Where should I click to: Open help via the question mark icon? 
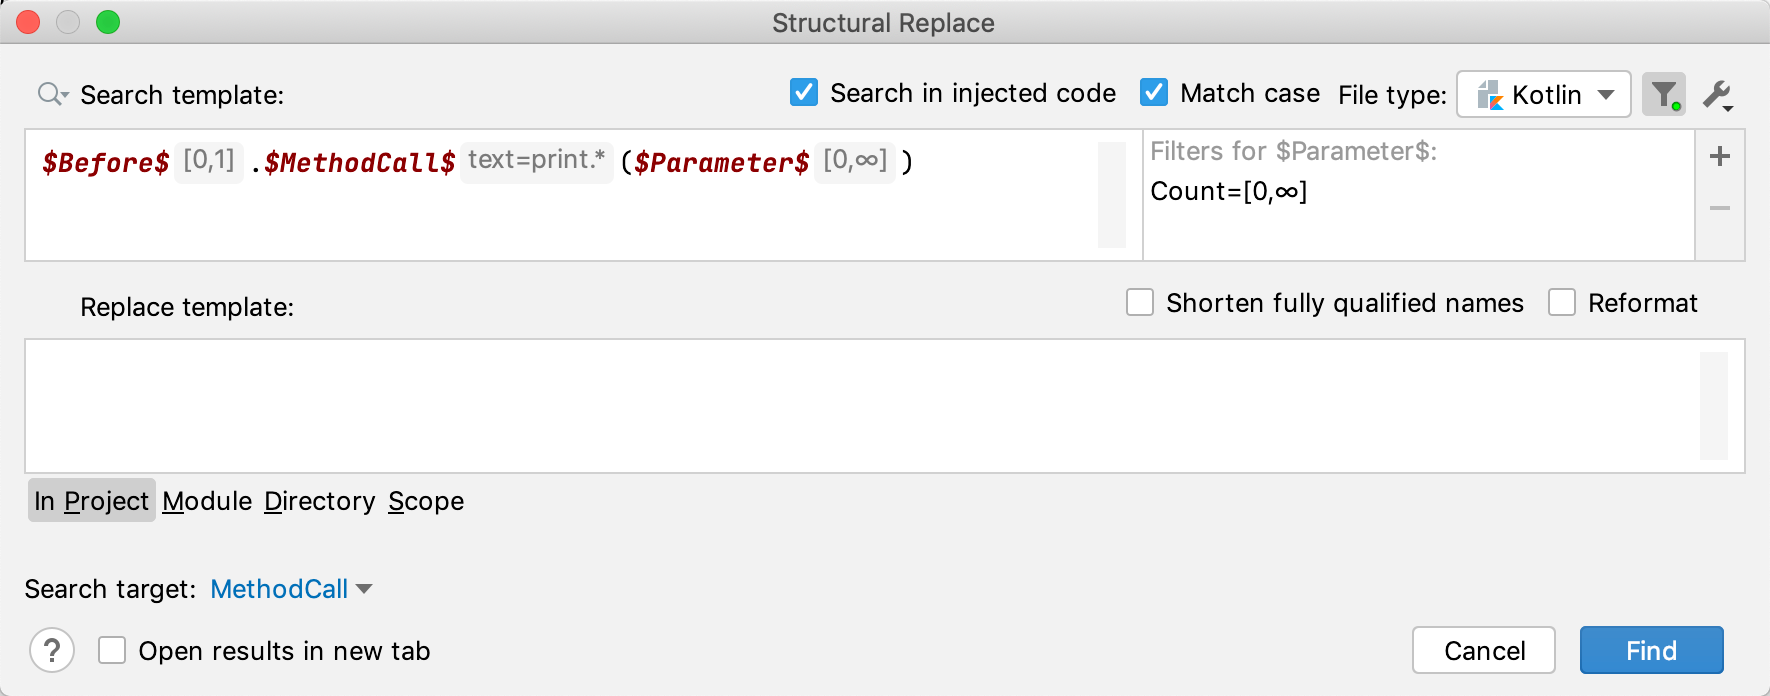coord(52,650)
